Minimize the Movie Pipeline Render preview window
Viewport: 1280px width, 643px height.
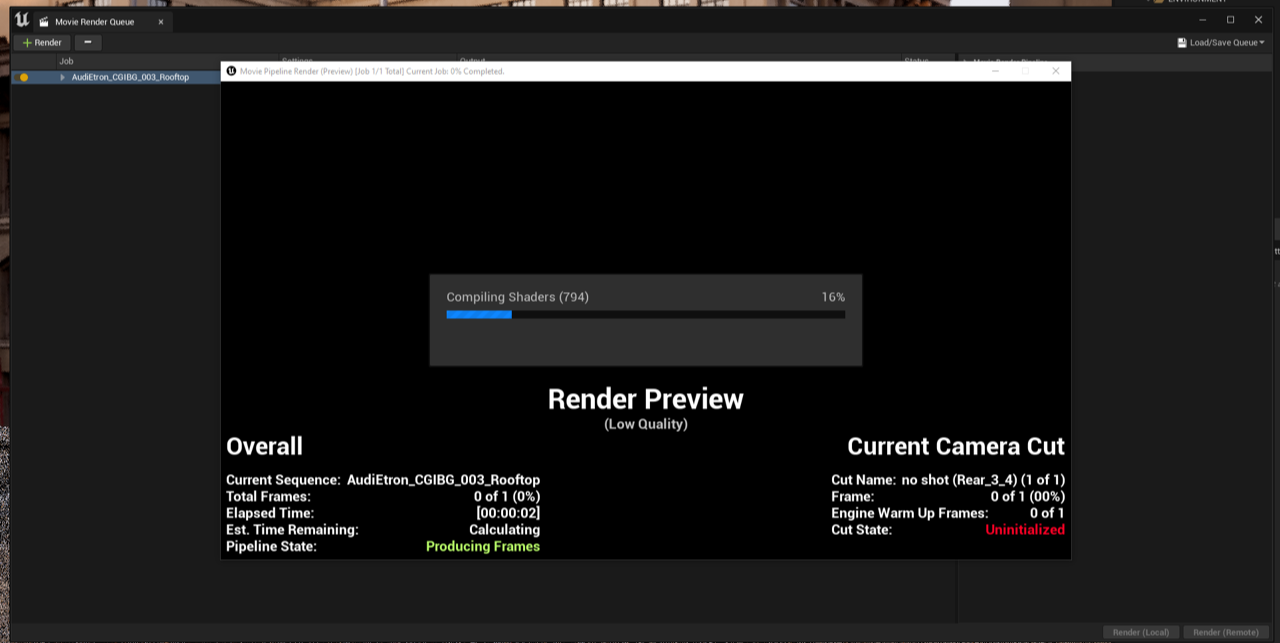click(995, 71)
